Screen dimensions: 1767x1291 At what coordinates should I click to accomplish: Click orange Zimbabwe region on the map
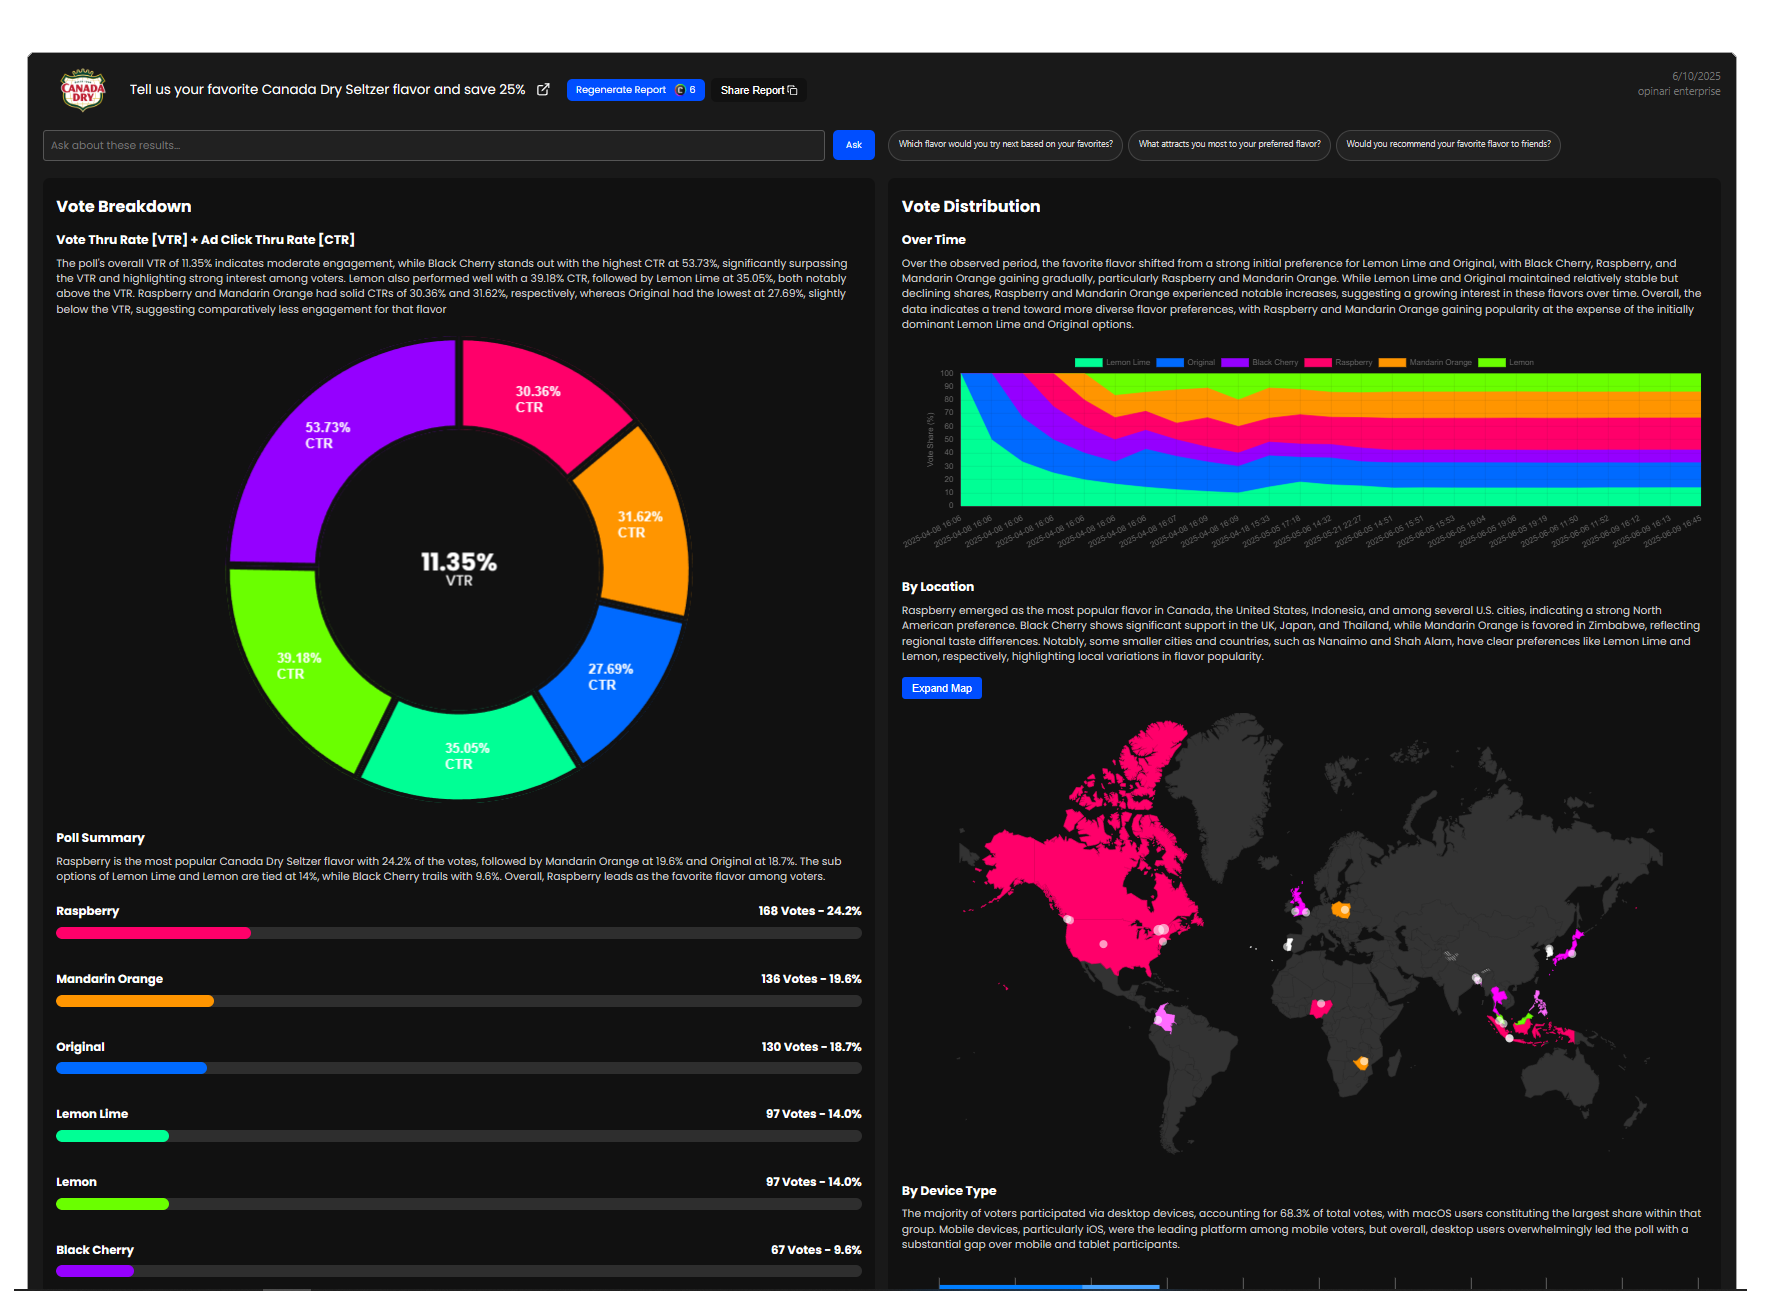[x=1361, y=1062]
